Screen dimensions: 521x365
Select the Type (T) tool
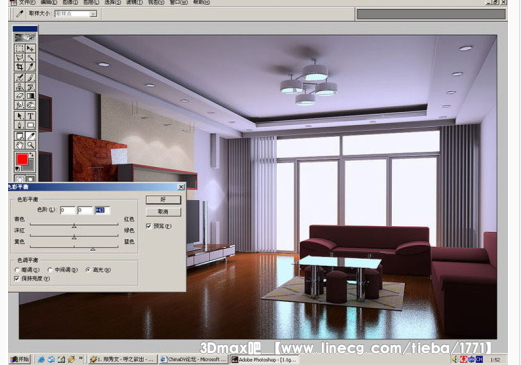30,116
